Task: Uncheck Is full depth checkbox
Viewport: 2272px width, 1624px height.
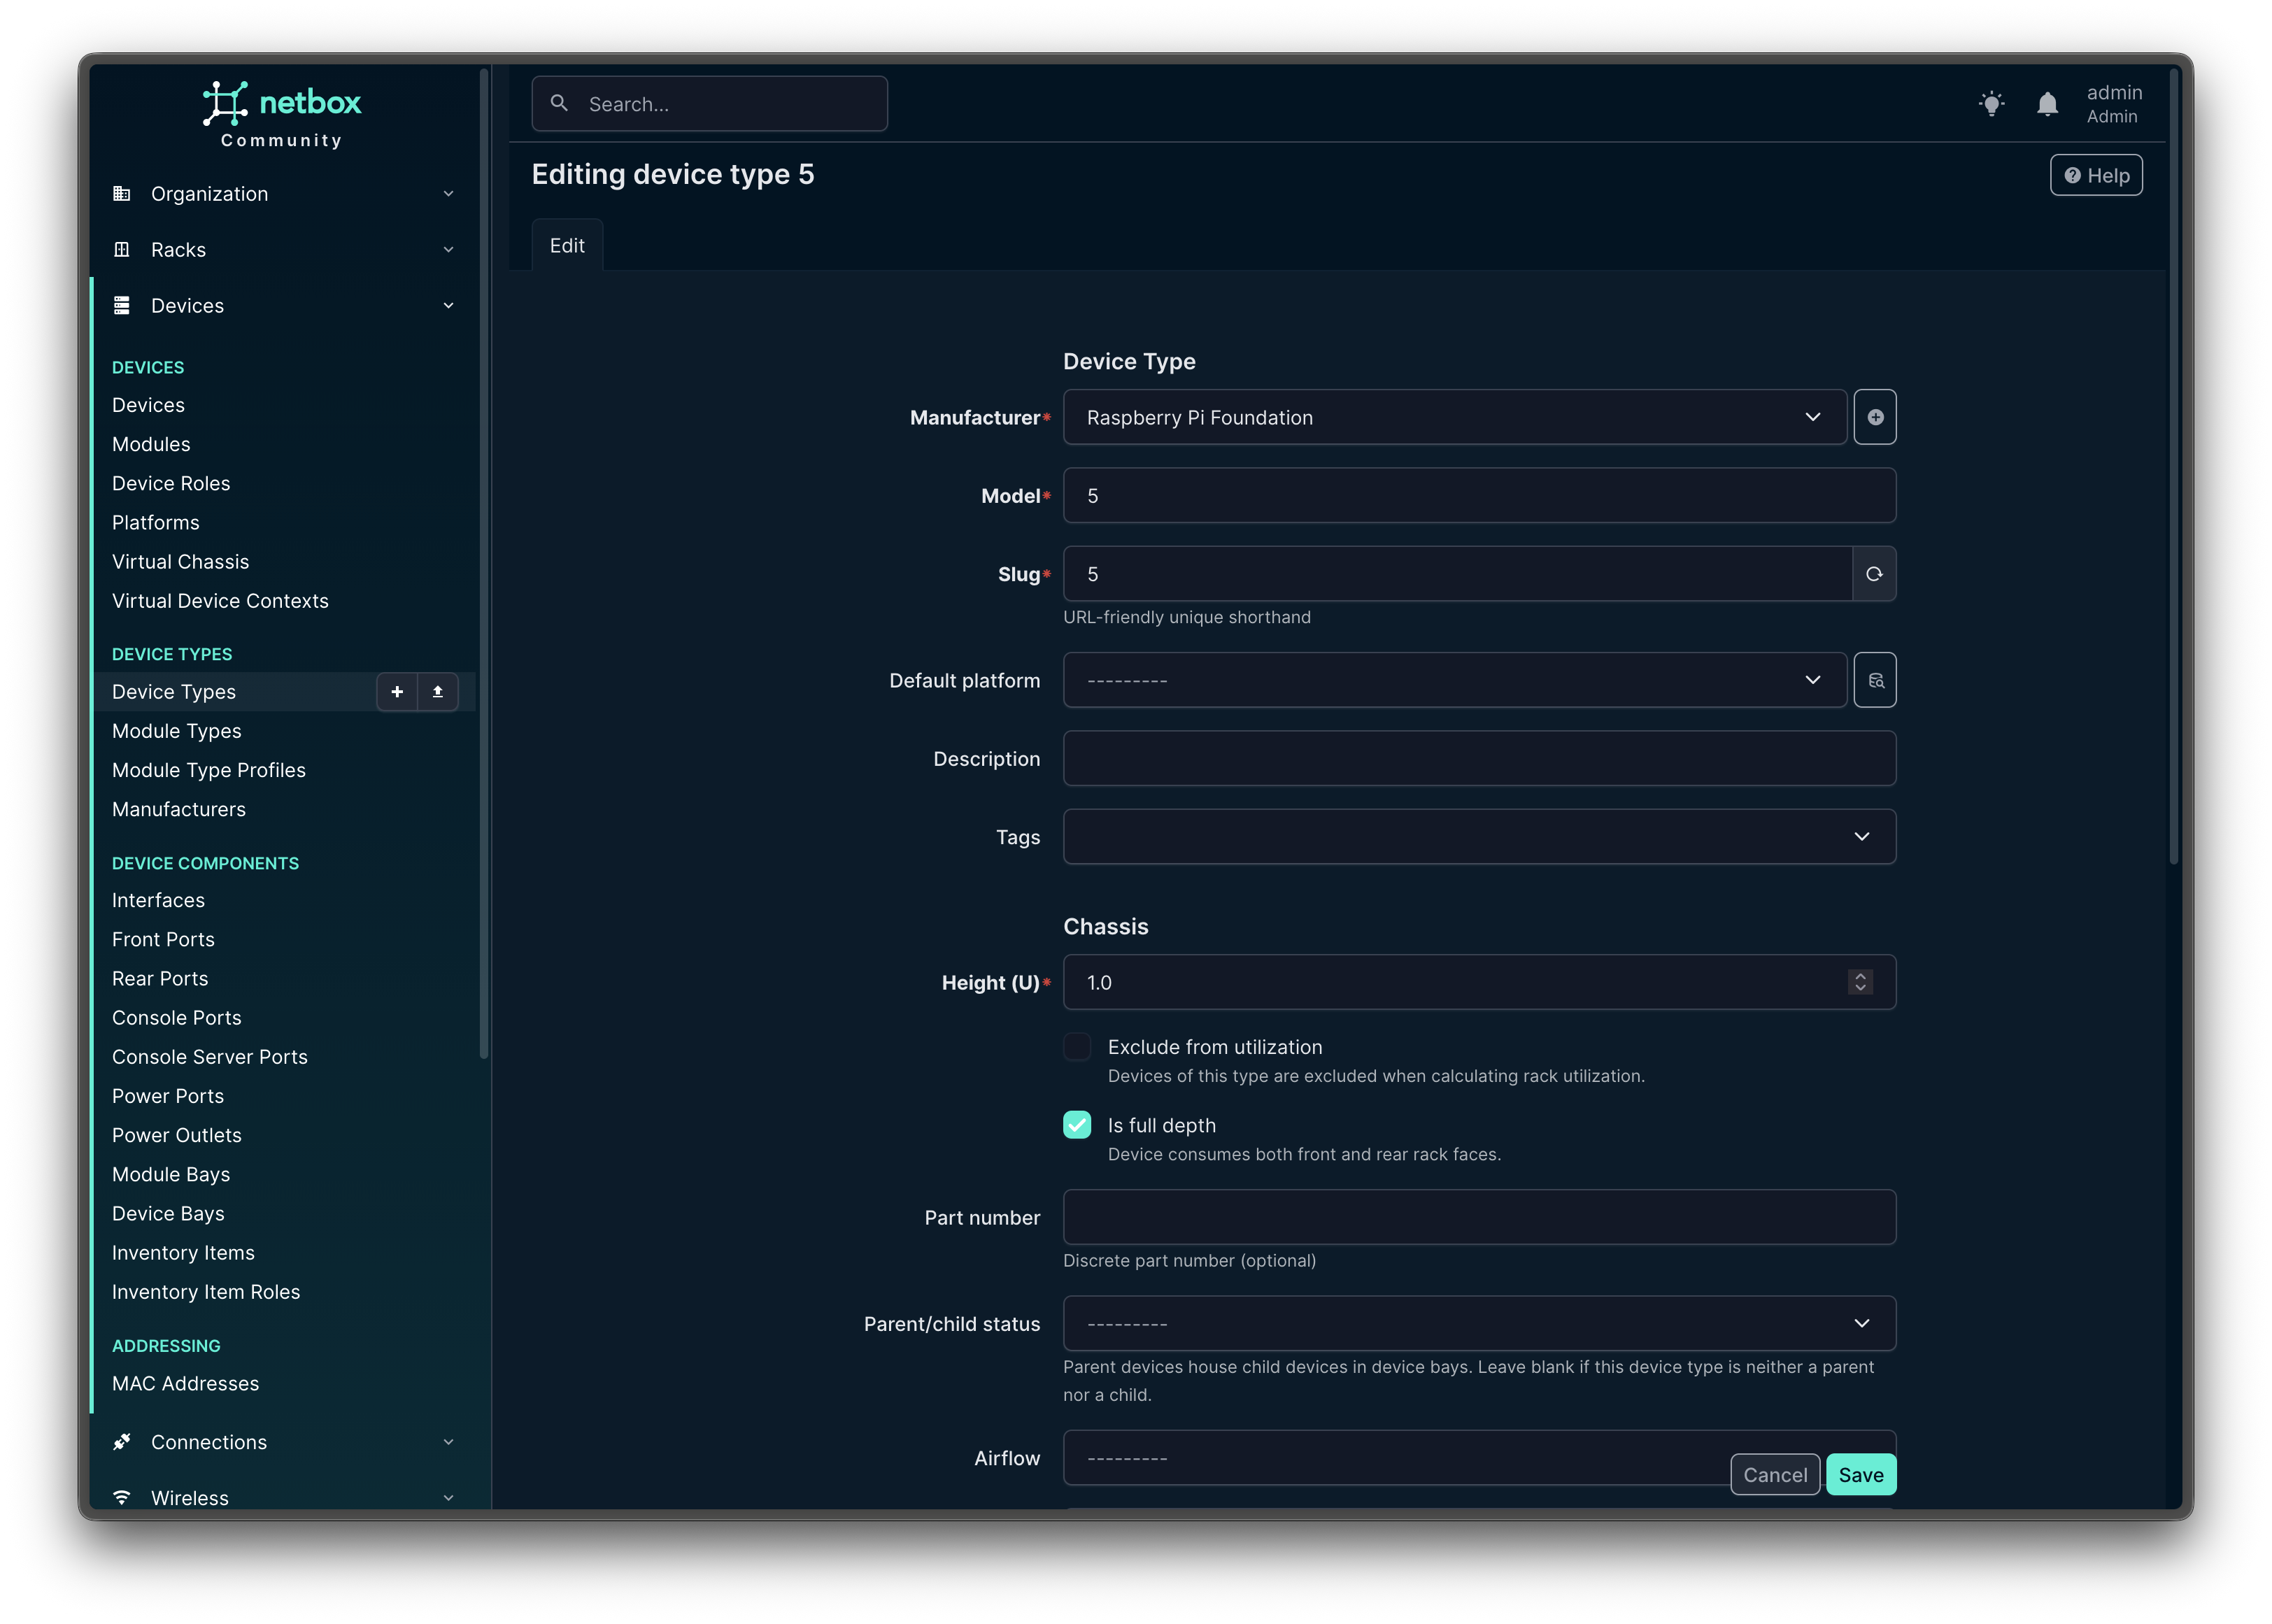Action: [x=1077, y=1125]
